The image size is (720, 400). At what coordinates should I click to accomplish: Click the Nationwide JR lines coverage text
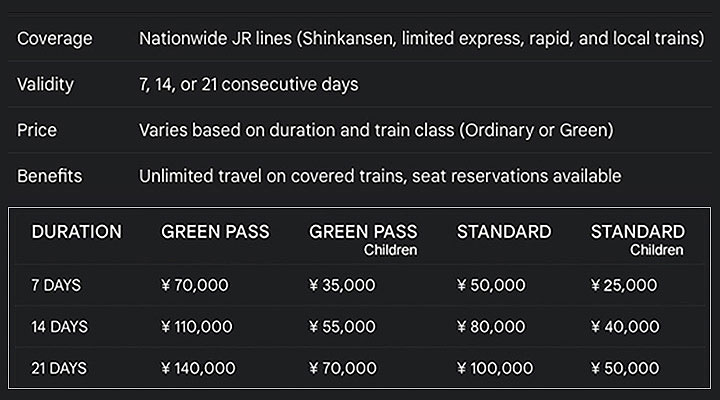pyautogui.click(x=422, y=39)
